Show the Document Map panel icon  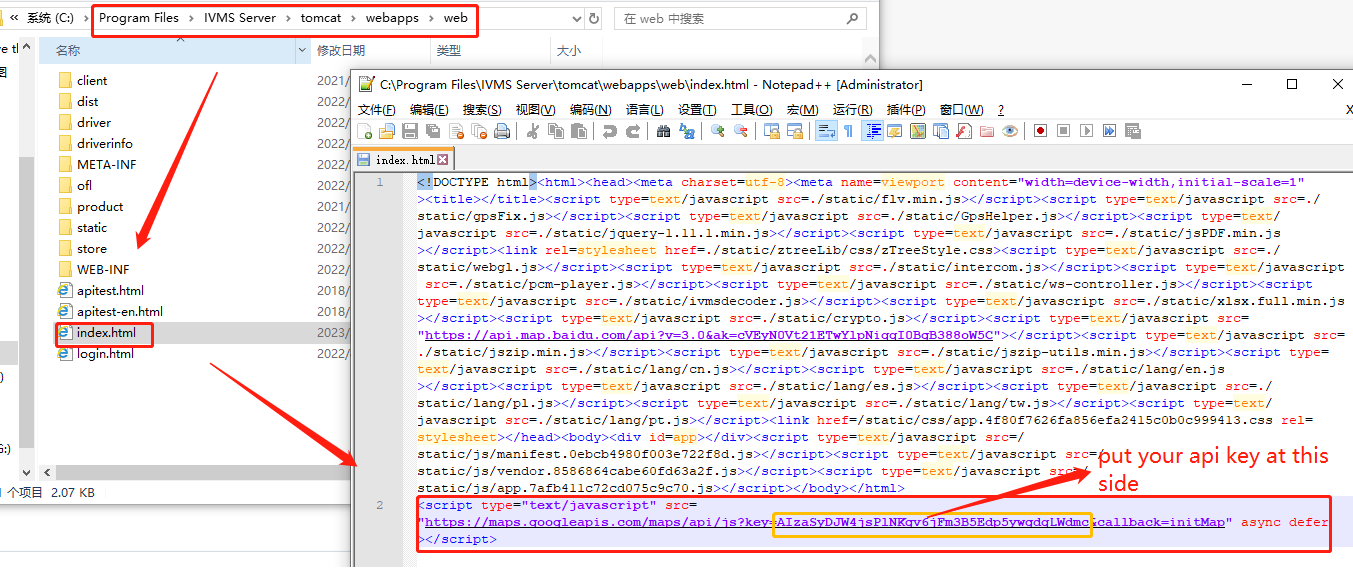(918, 131)
